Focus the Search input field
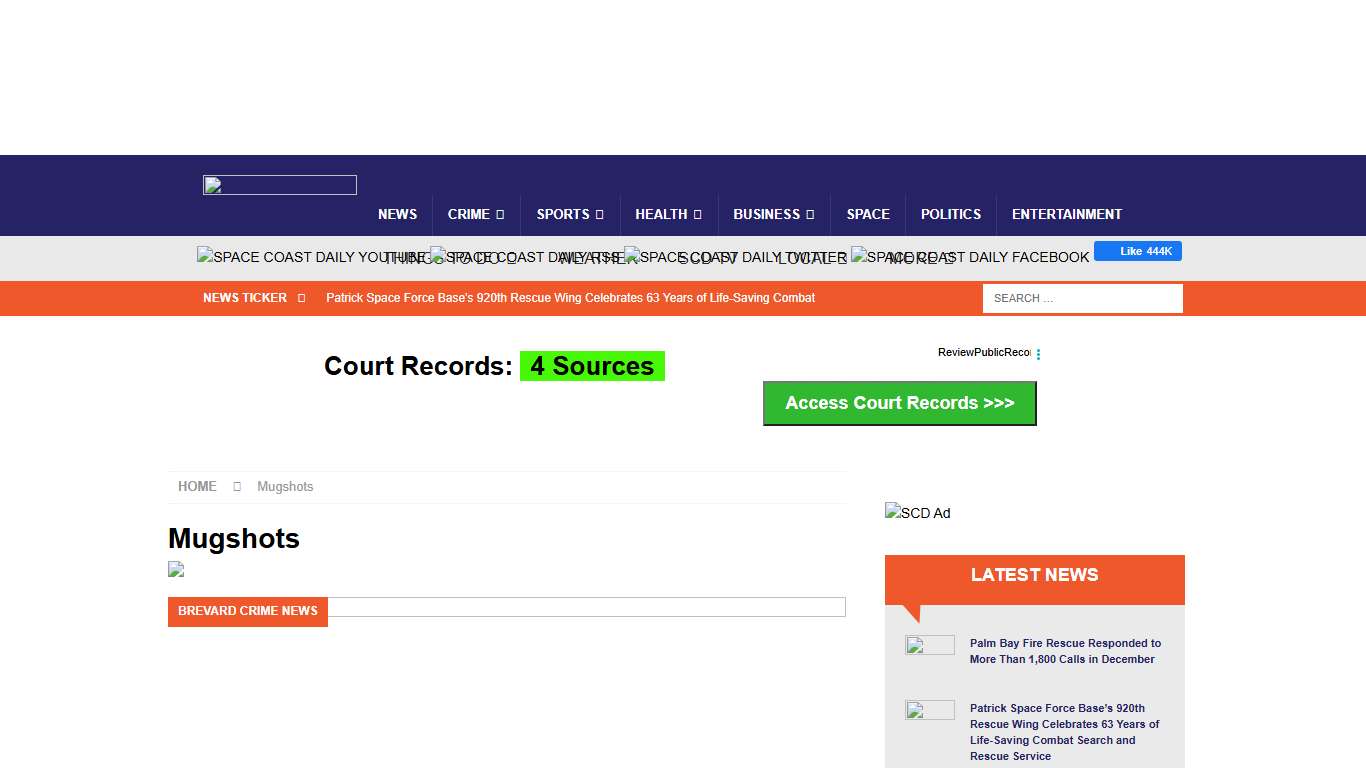 (1082, 298)
